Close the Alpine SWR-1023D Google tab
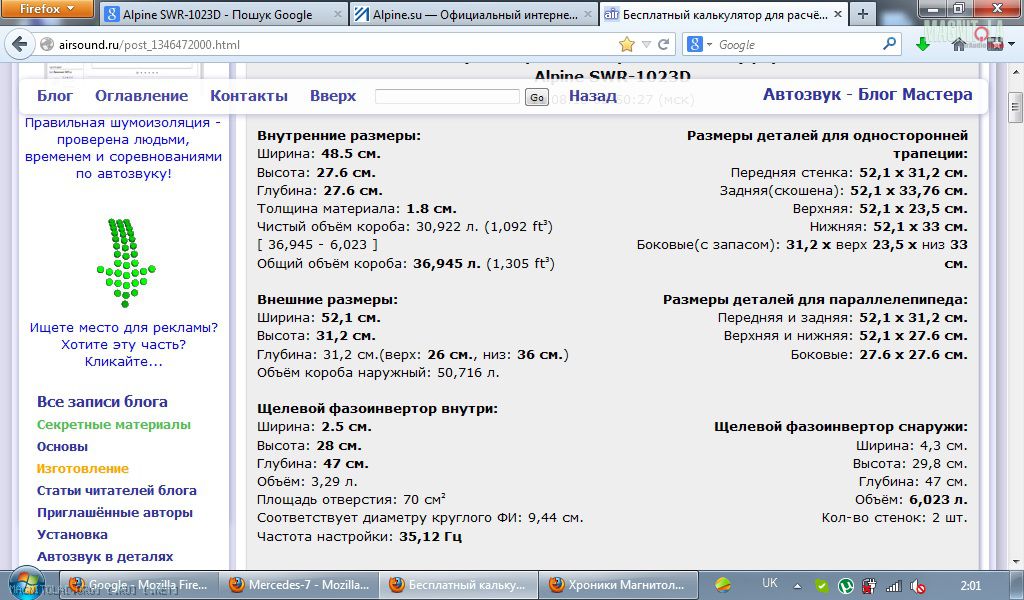Screen dimensions: 1024x600 [x=338, y=14]
